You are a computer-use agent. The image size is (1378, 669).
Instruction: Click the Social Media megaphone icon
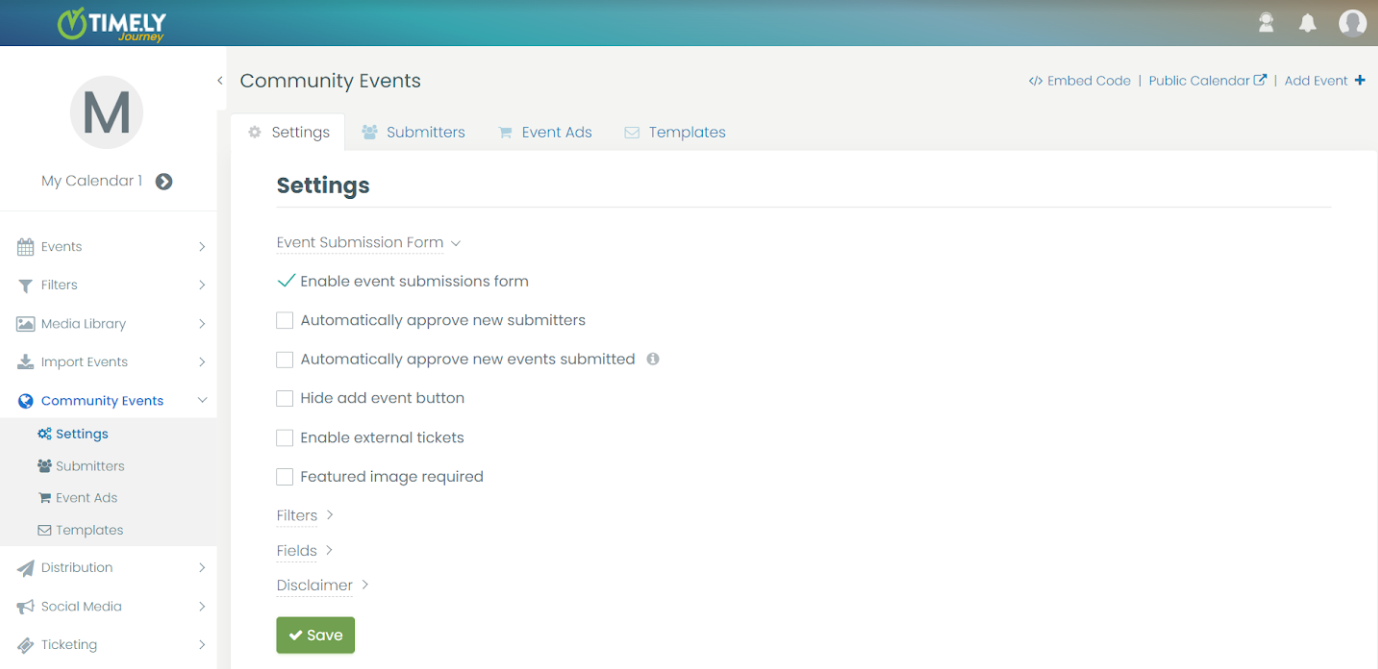(26, 607)
